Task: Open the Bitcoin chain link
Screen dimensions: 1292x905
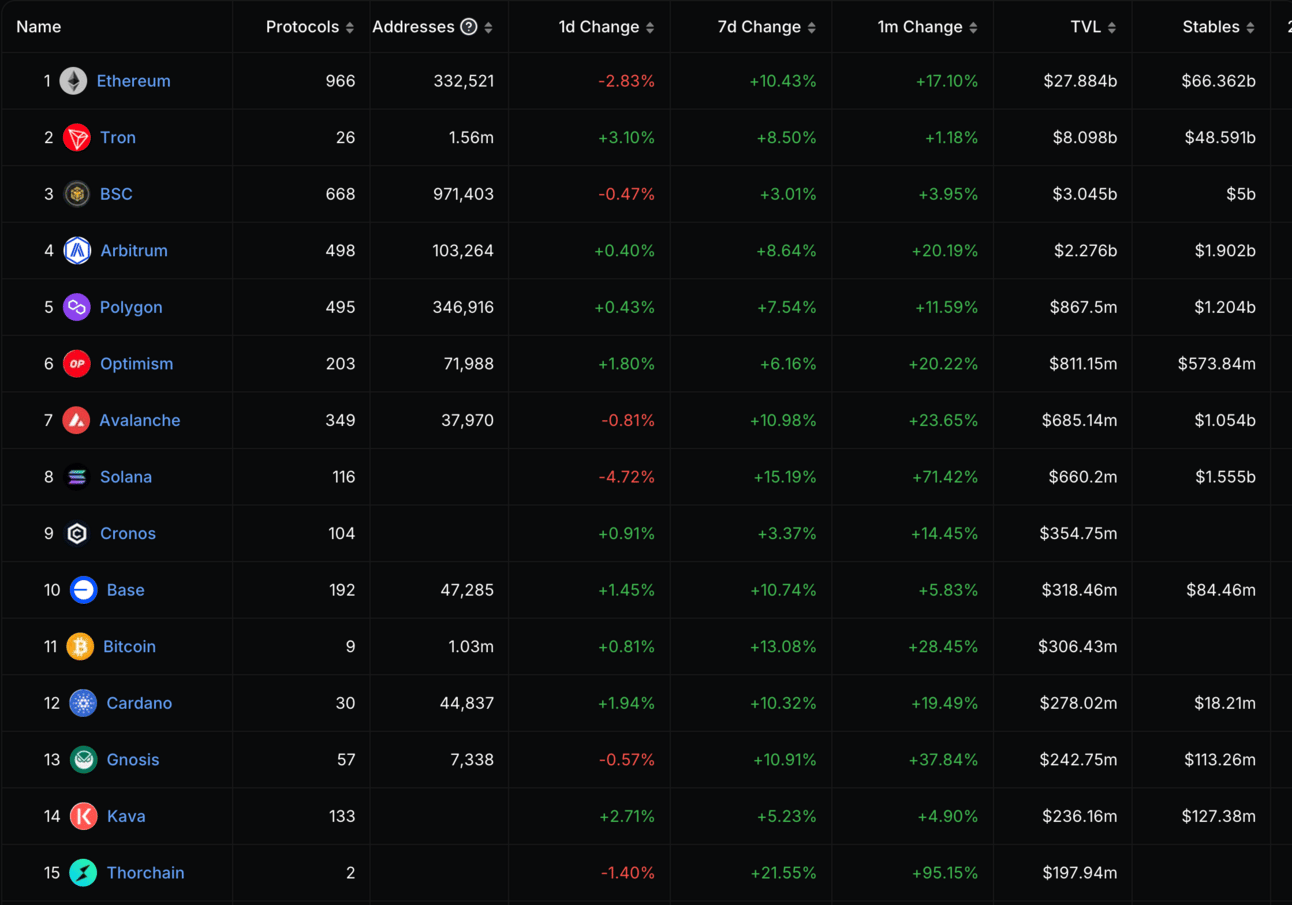Action: (x=129, y=647)
